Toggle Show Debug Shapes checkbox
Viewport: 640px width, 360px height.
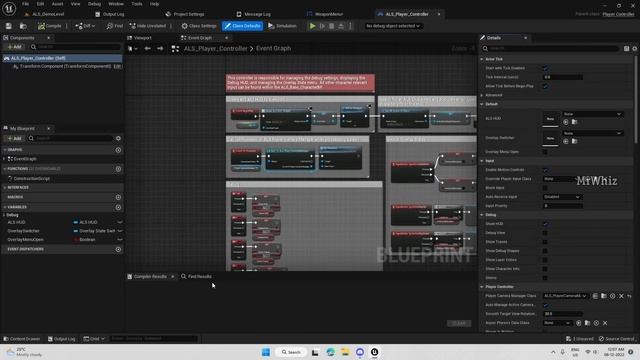[x=545, y=251]
